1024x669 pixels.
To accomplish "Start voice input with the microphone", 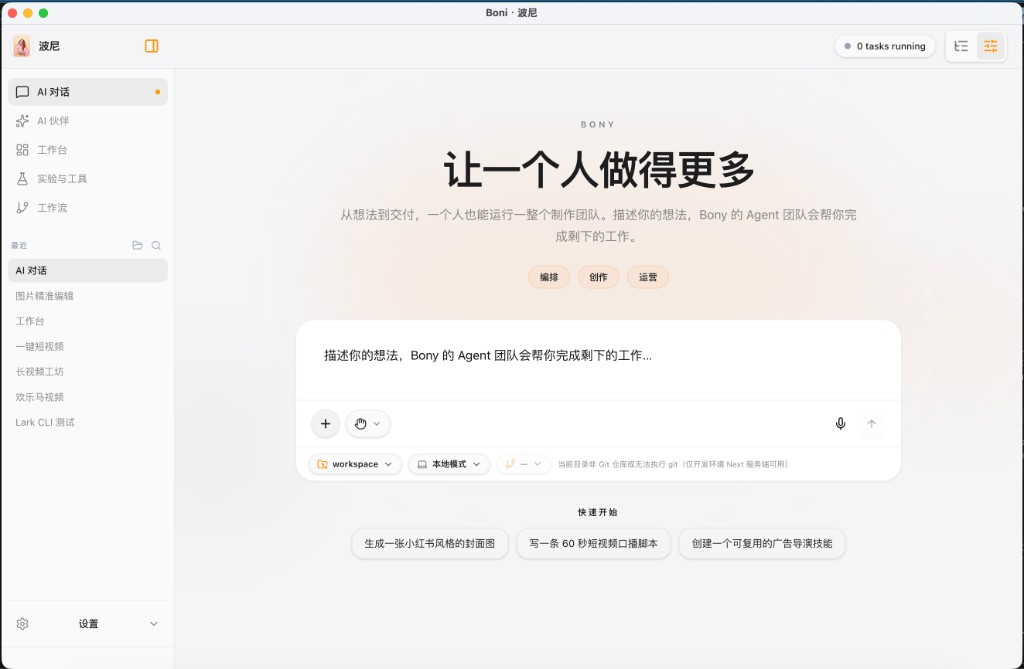I will tap(840, 423).
